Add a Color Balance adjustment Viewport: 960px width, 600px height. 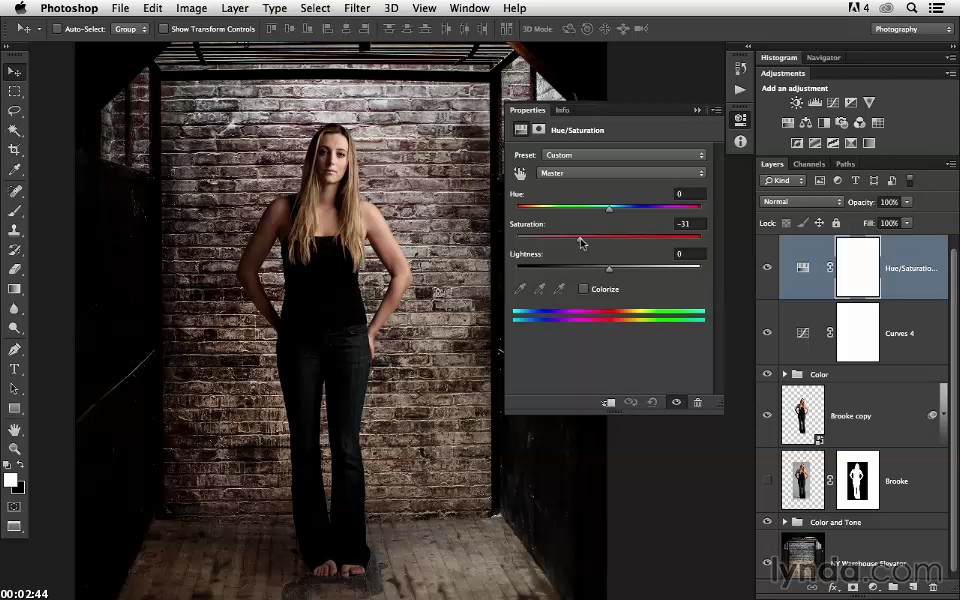click(x=806, y=123)
